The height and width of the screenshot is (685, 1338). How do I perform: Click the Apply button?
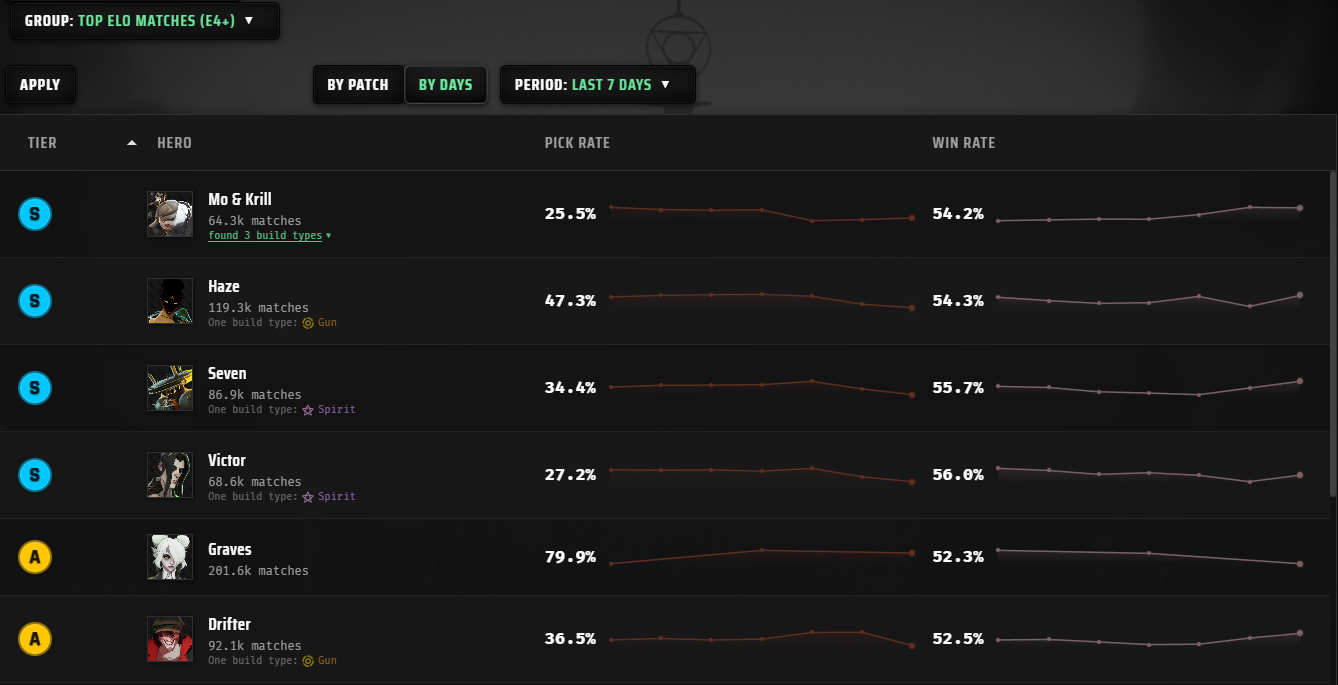[40, 85]
